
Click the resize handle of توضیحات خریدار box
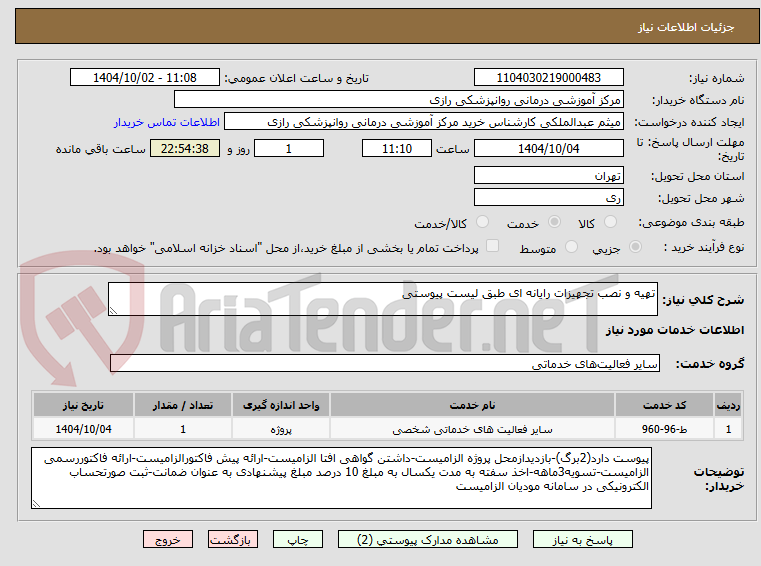click(x=36, y=504)
